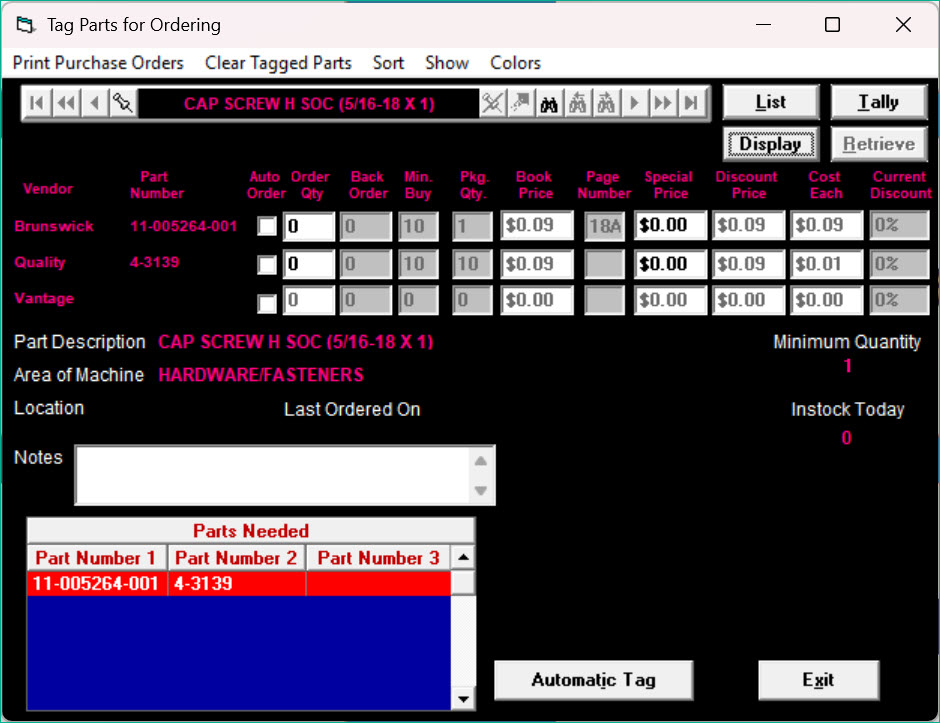This screenshot has width=940, height=723.
Task: Tick Vantage vendor's Auto Order checkbox
Action: (267, 302)
